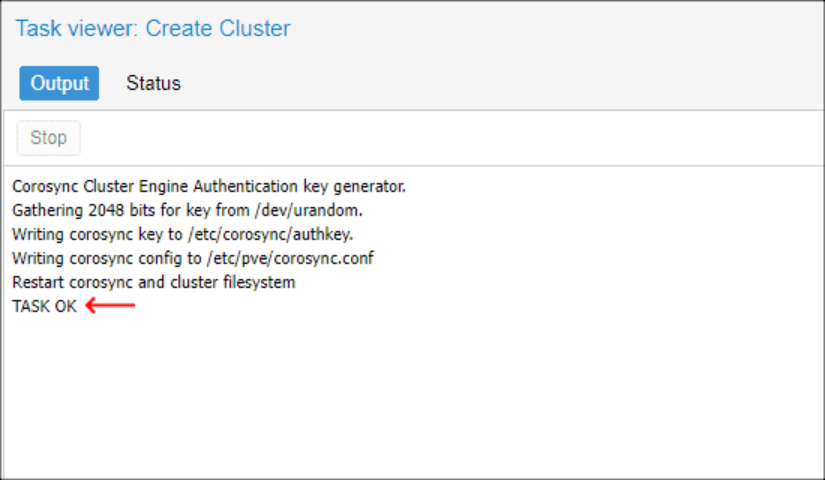
Task: Click the 'Task viewer: Create Cluster' title
Action: pos(152,28)
